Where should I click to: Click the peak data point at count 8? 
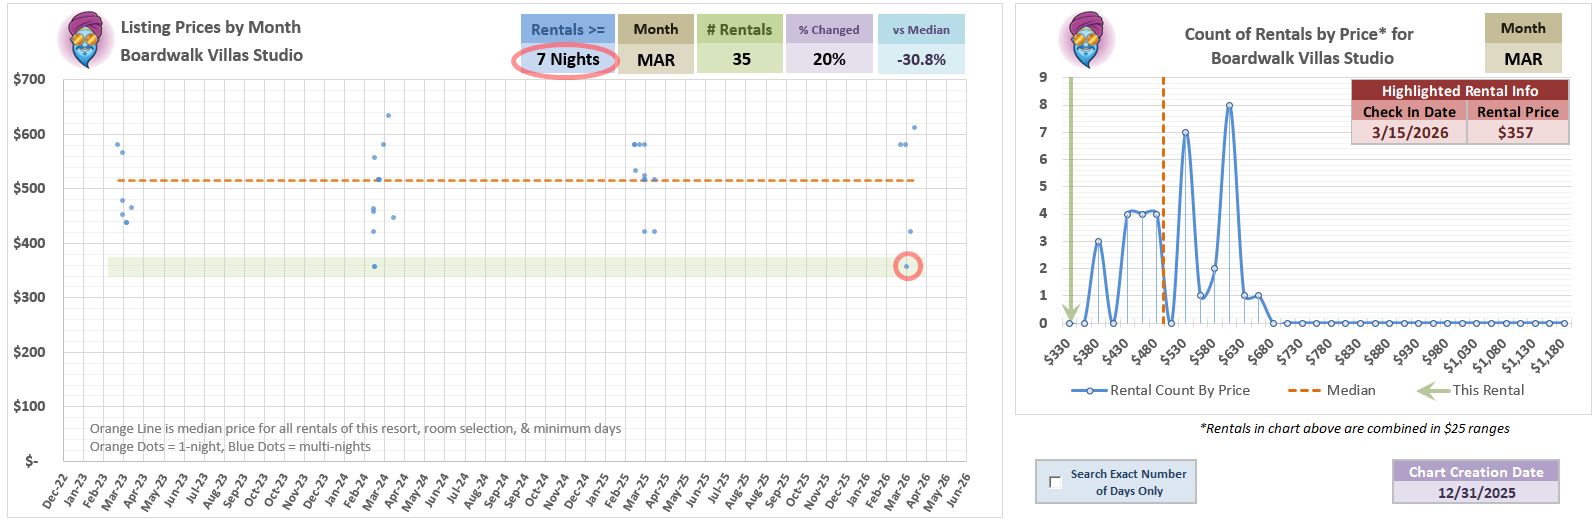[1229, 105]
